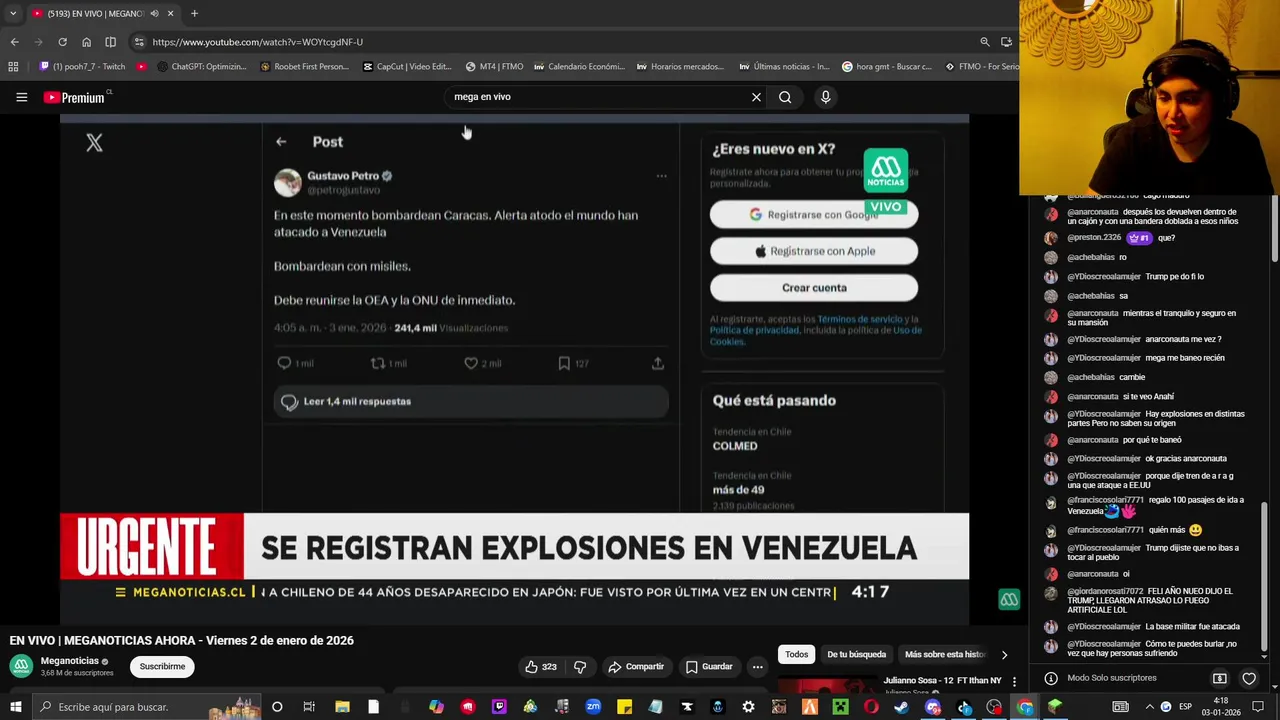Open Steam from the taskbar
Image resolution: width=1280 pixels, height=720 pixels.
902,707
